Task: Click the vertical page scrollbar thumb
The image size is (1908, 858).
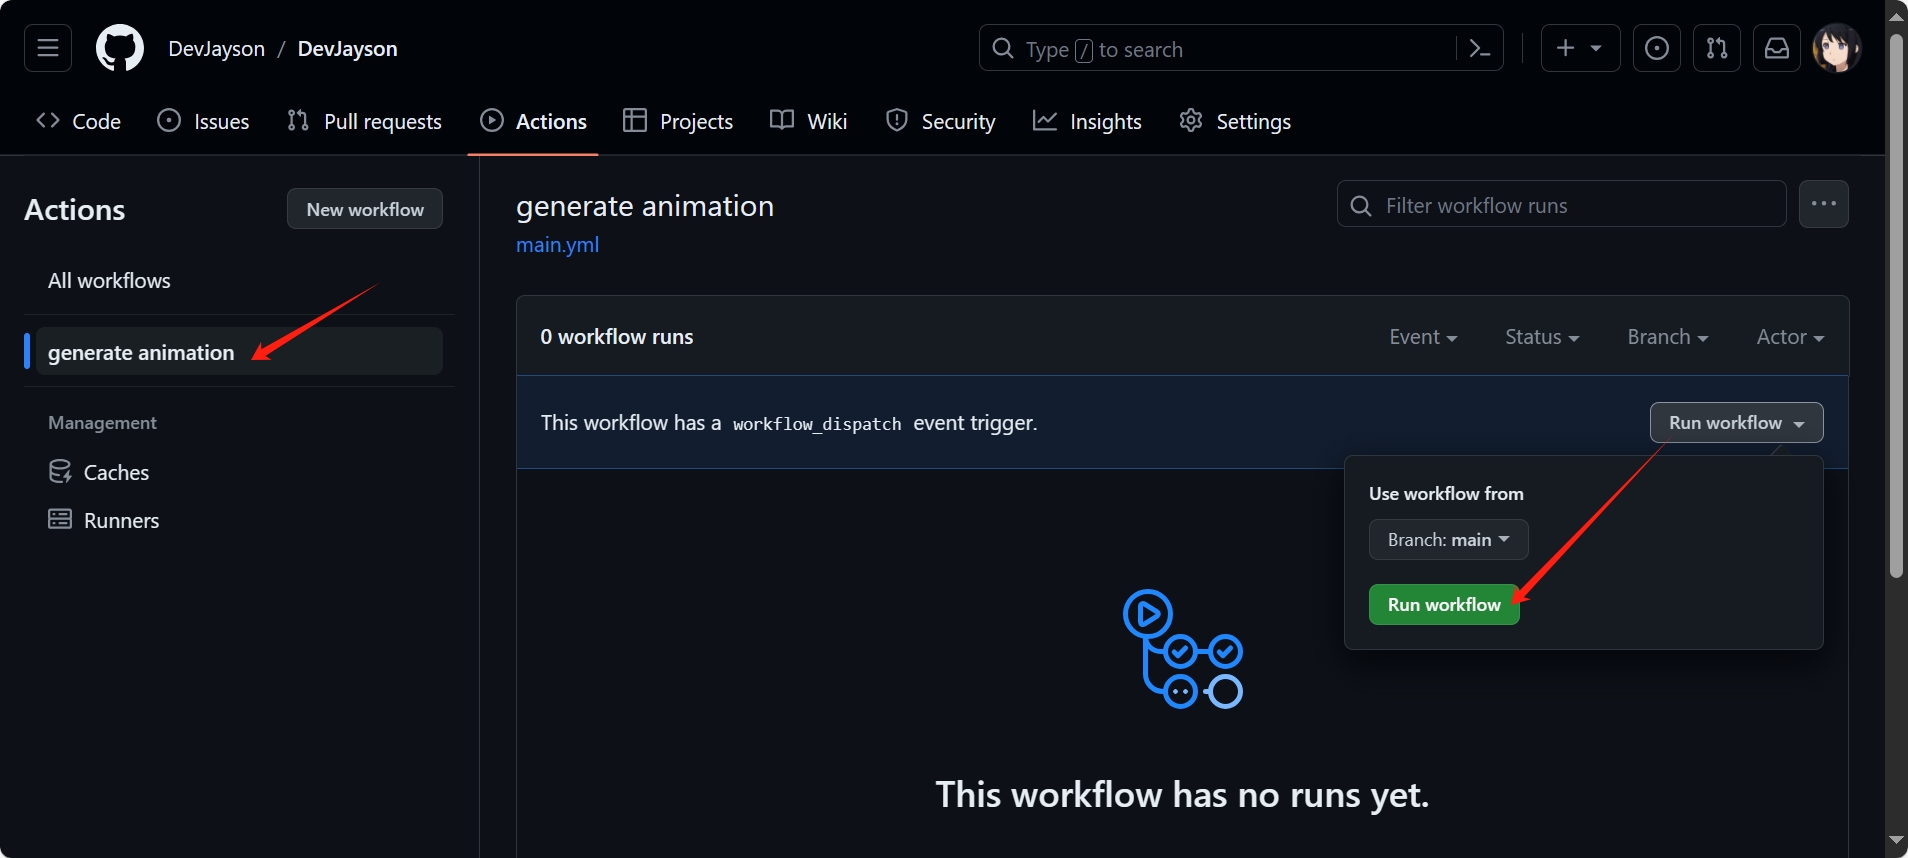Action: (1896, 305)
